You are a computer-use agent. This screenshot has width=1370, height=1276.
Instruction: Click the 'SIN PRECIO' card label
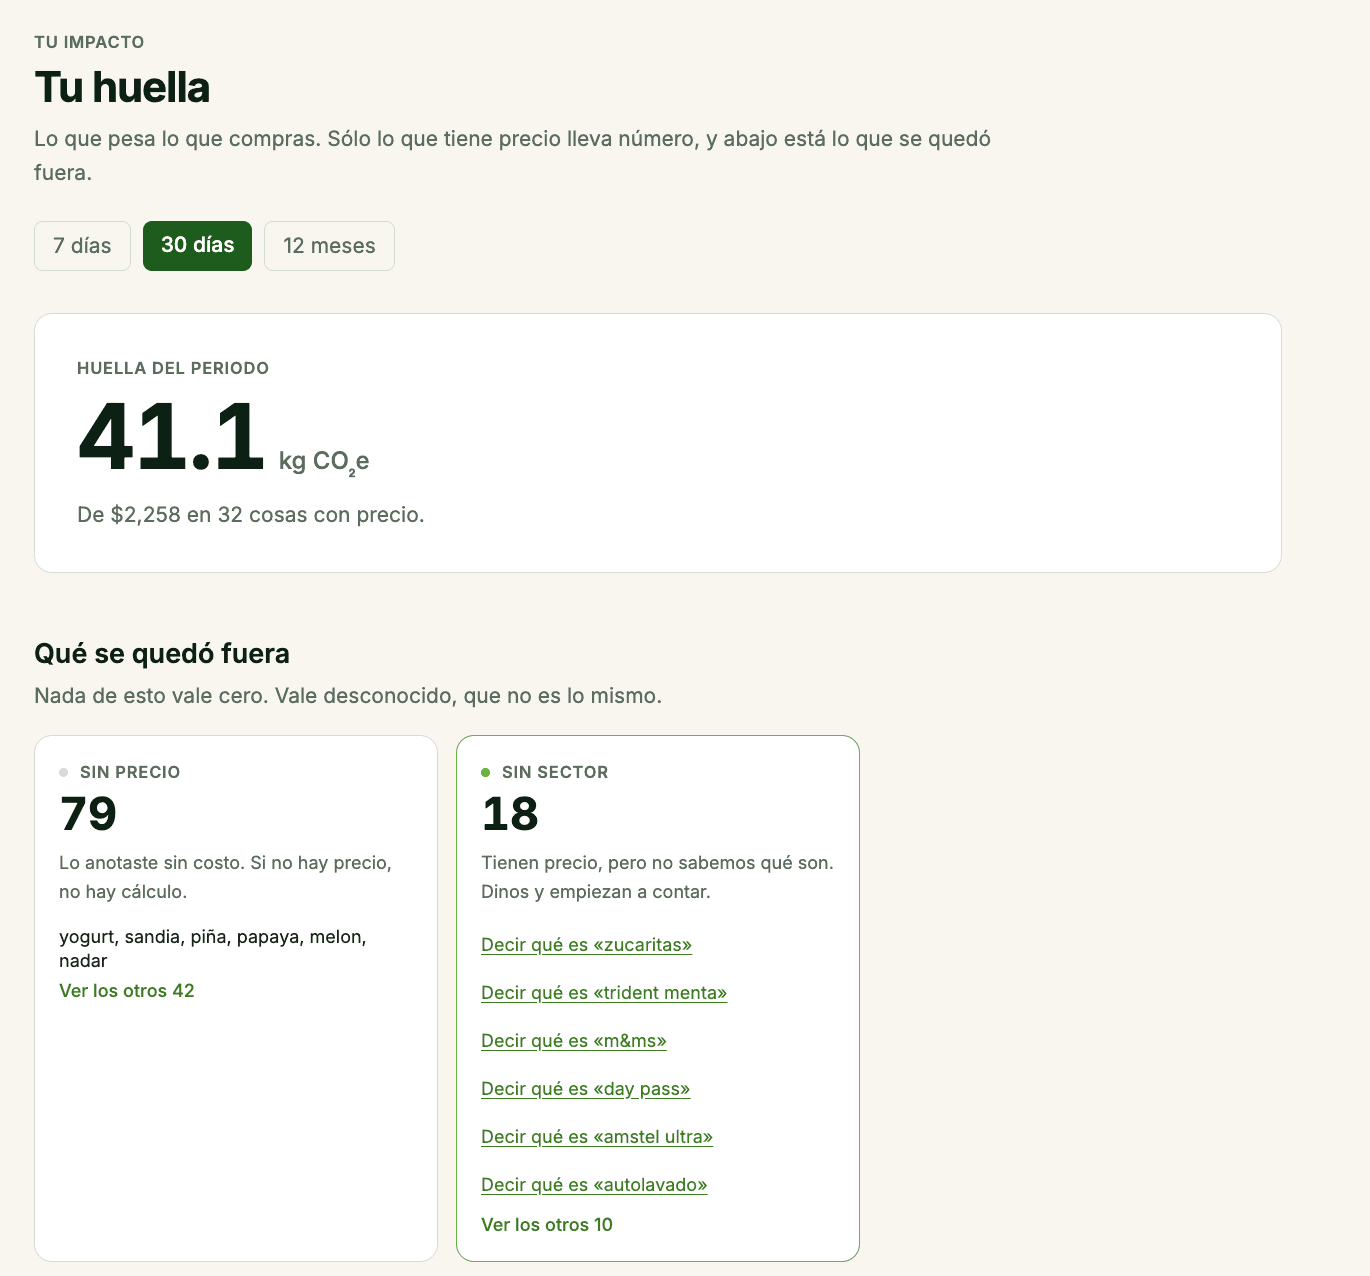pyautogui.click(x=130, y=772)
